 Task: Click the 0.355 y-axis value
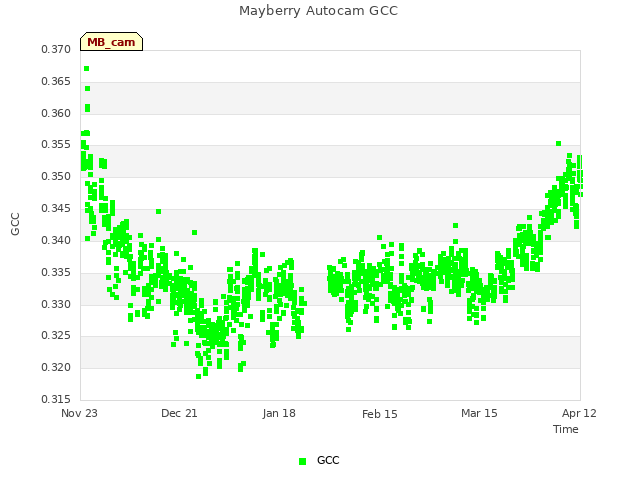[x=56, y=144]
